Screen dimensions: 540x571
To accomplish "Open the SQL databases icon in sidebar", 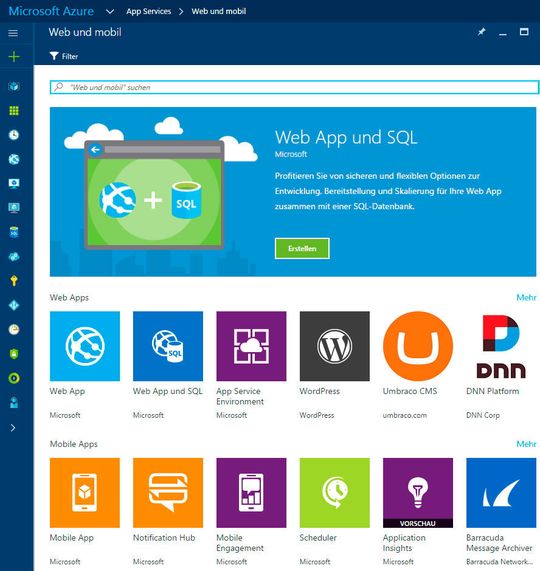I will tap(14, 232).
